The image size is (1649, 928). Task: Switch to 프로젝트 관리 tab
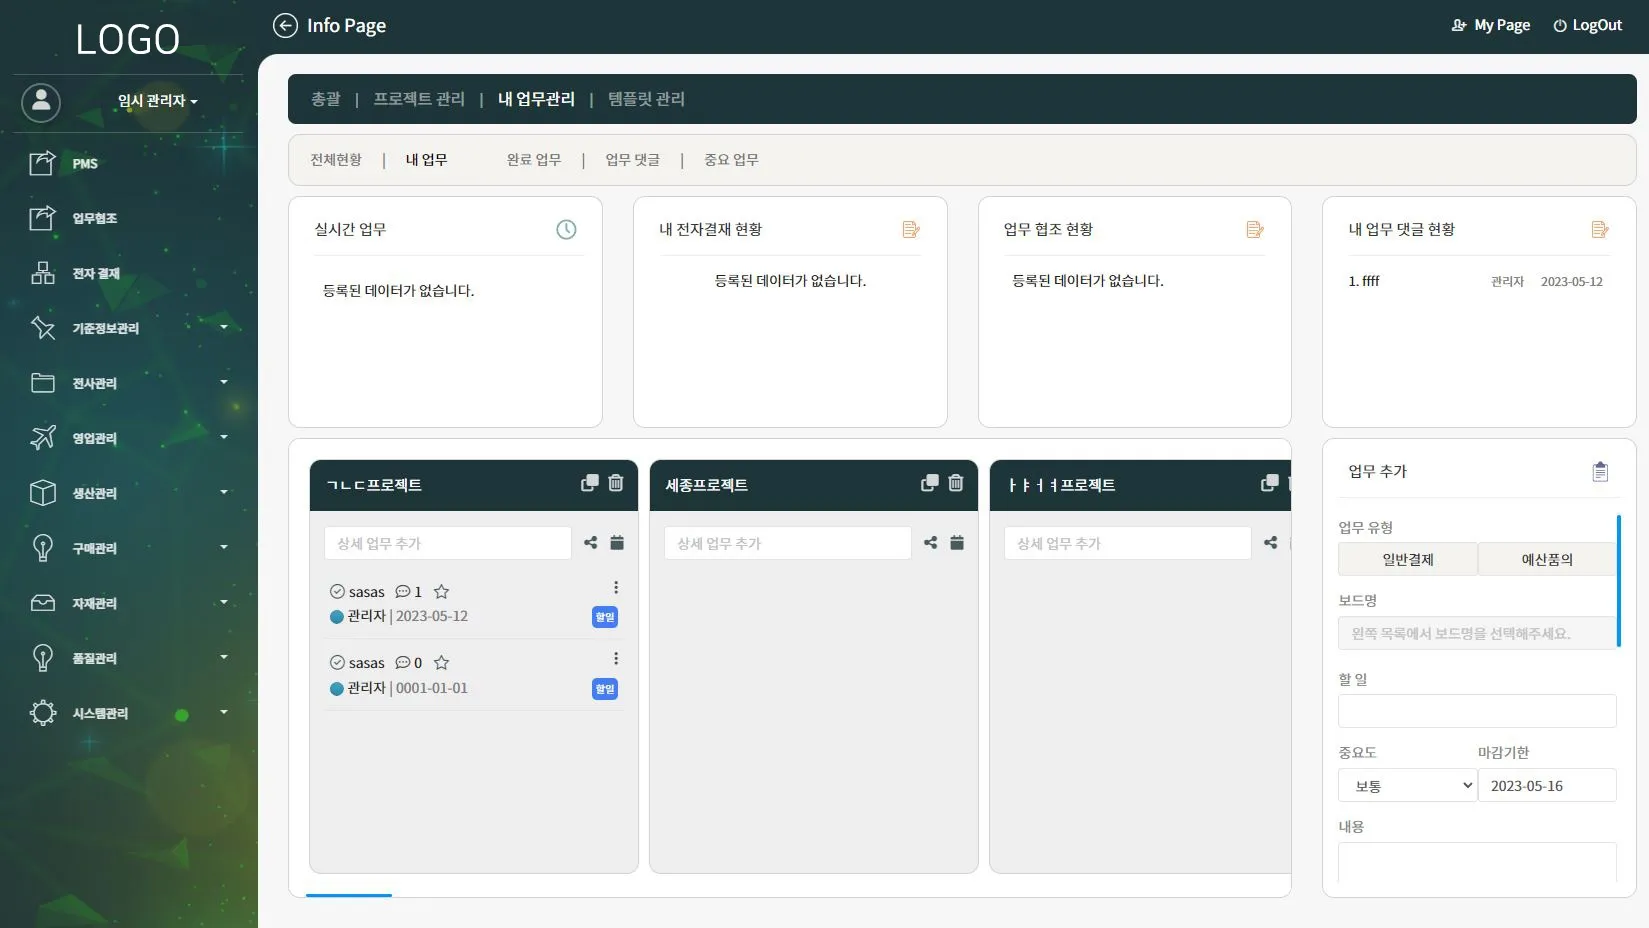419,99
